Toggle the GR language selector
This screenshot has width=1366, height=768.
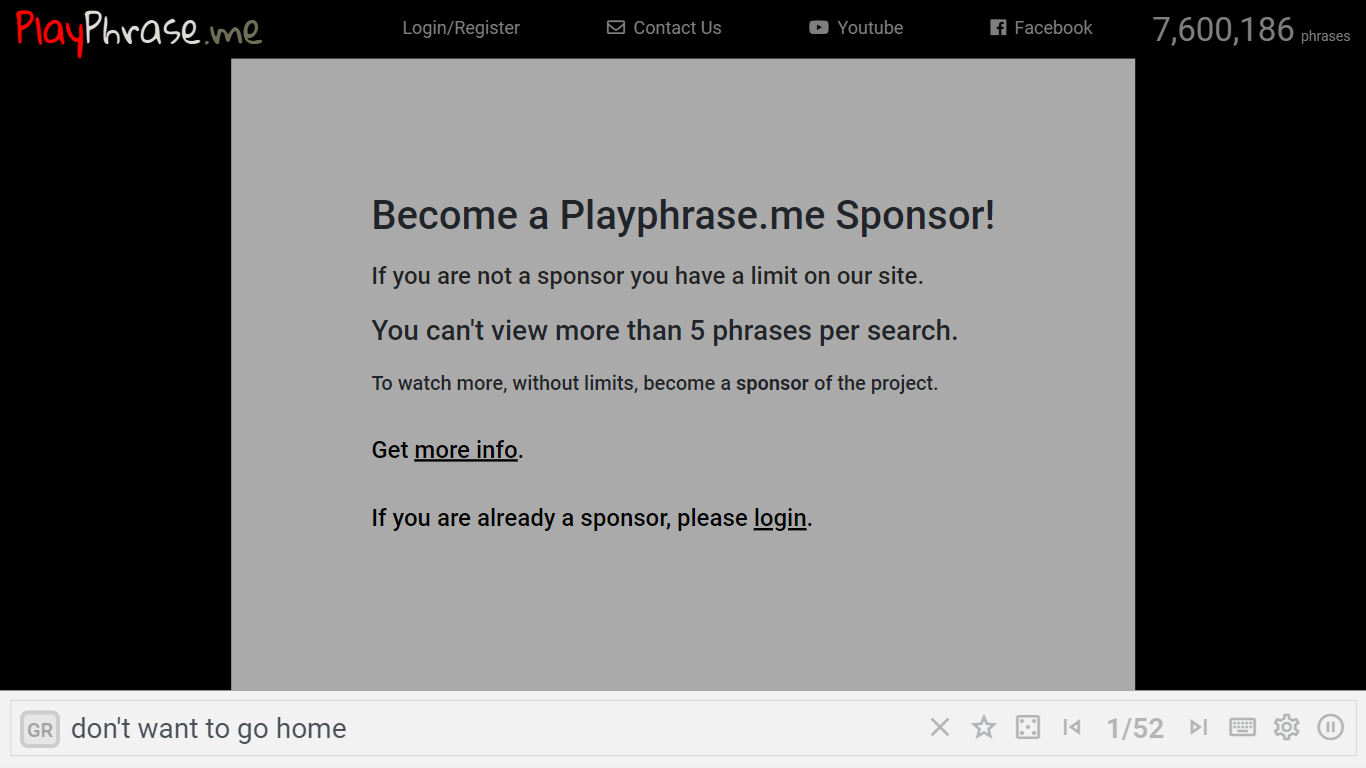tap(39, 728)
